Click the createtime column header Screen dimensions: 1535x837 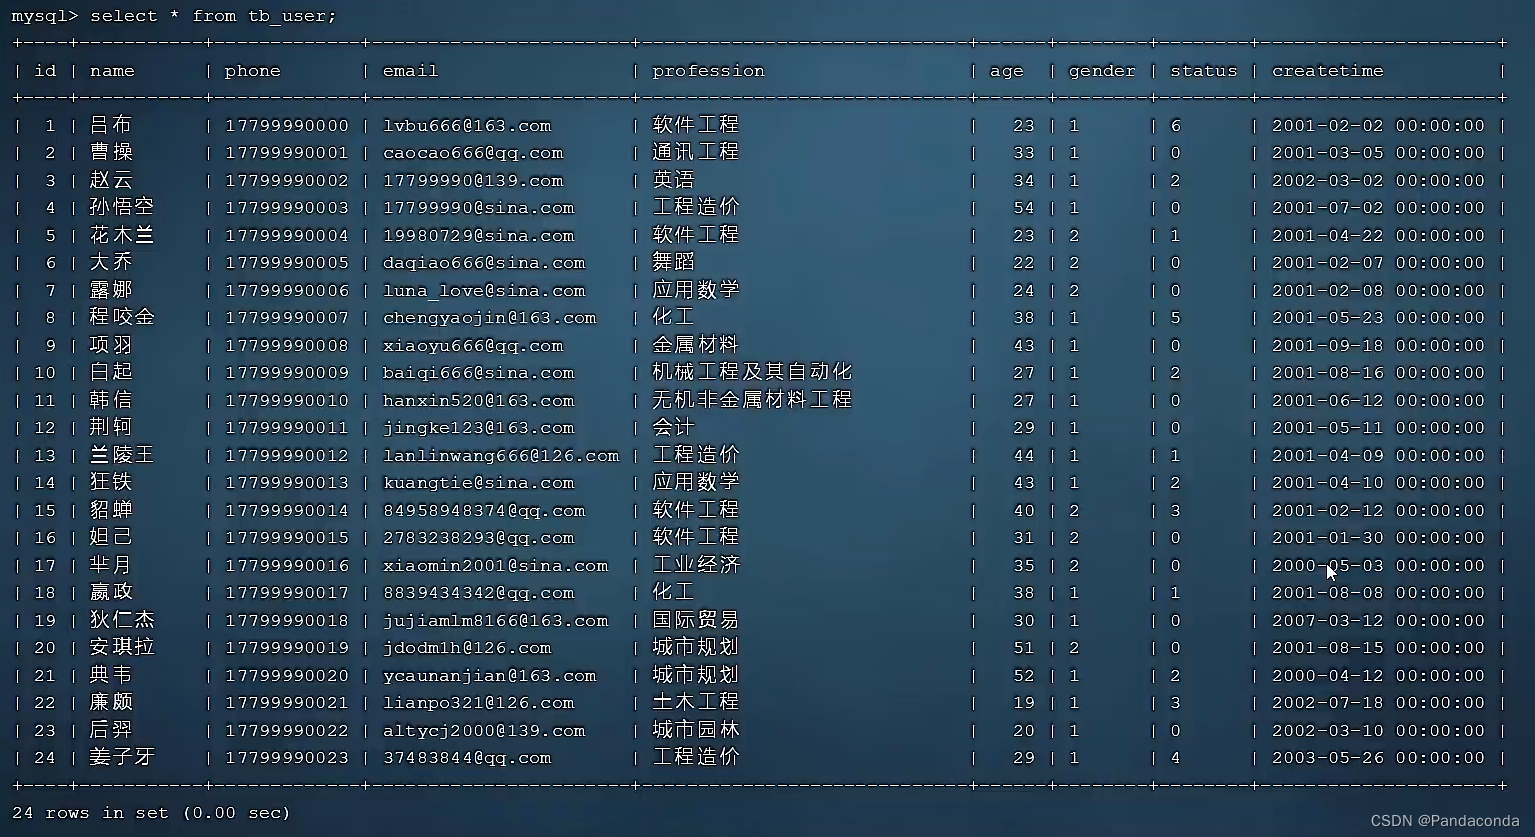[x=1327, y=70]
